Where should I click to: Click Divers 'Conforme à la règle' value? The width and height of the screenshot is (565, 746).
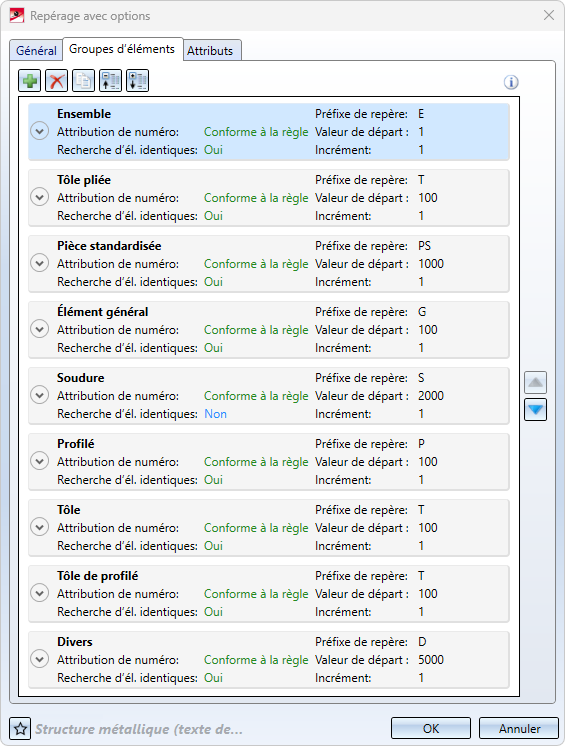coord(256,660)
